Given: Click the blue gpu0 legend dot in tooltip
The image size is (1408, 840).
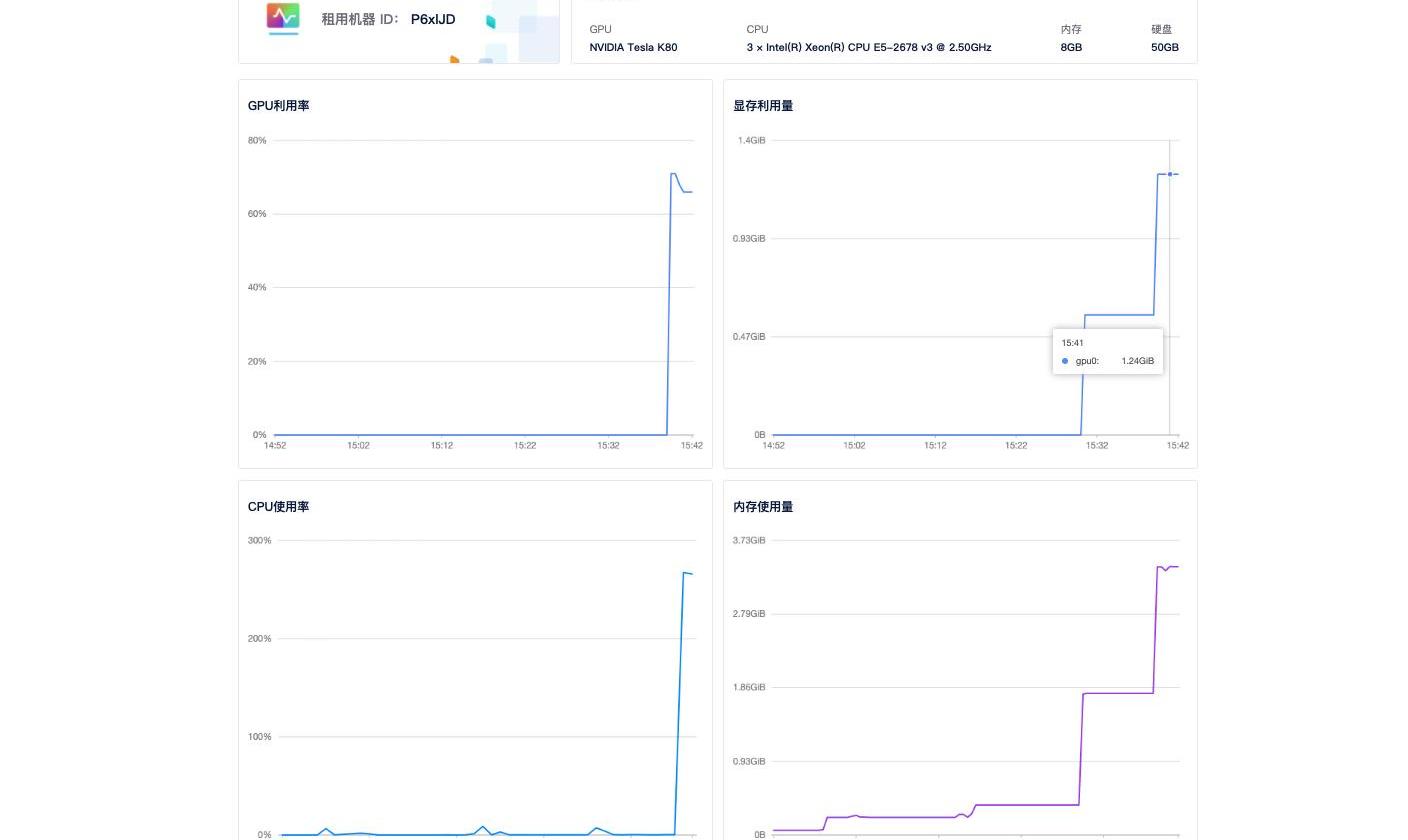Looking at the screenshot, I should point(1065,361).
